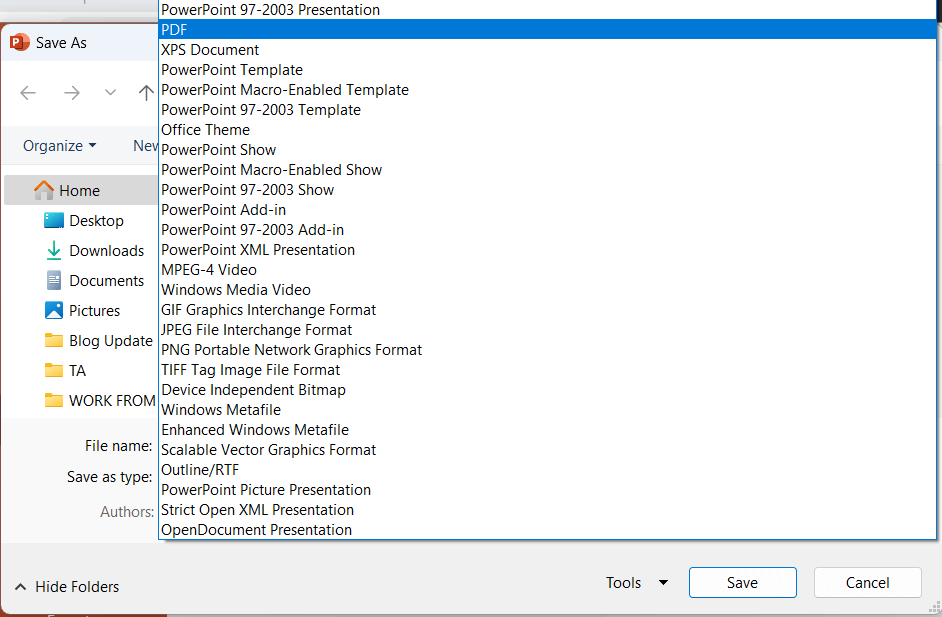This screenshot has width=942, height=617.
Task: Select Windows Media Video type
Action: tap(547, 290)
